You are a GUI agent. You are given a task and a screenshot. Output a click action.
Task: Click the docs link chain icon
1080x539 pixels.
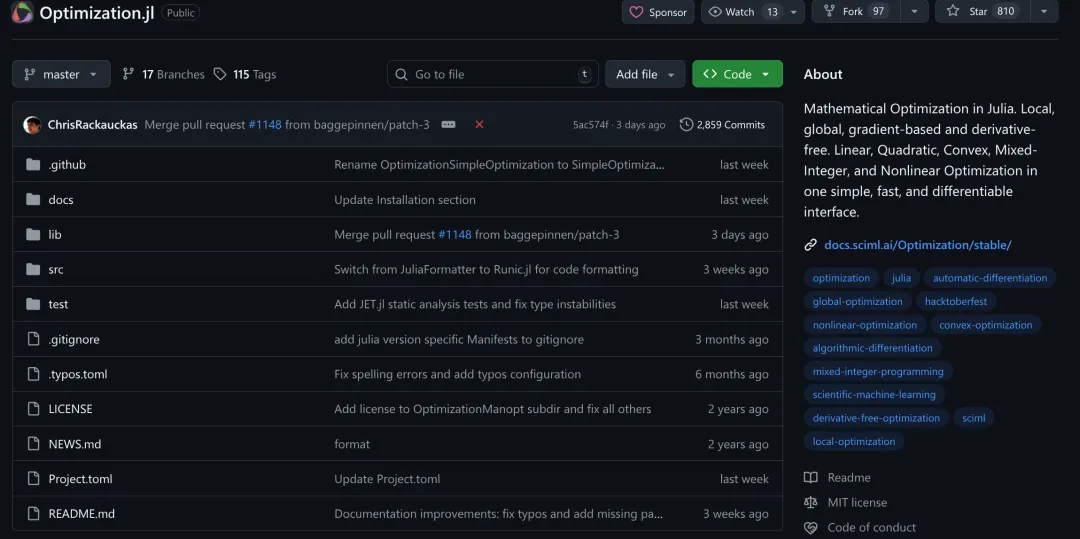coord(811,245)
